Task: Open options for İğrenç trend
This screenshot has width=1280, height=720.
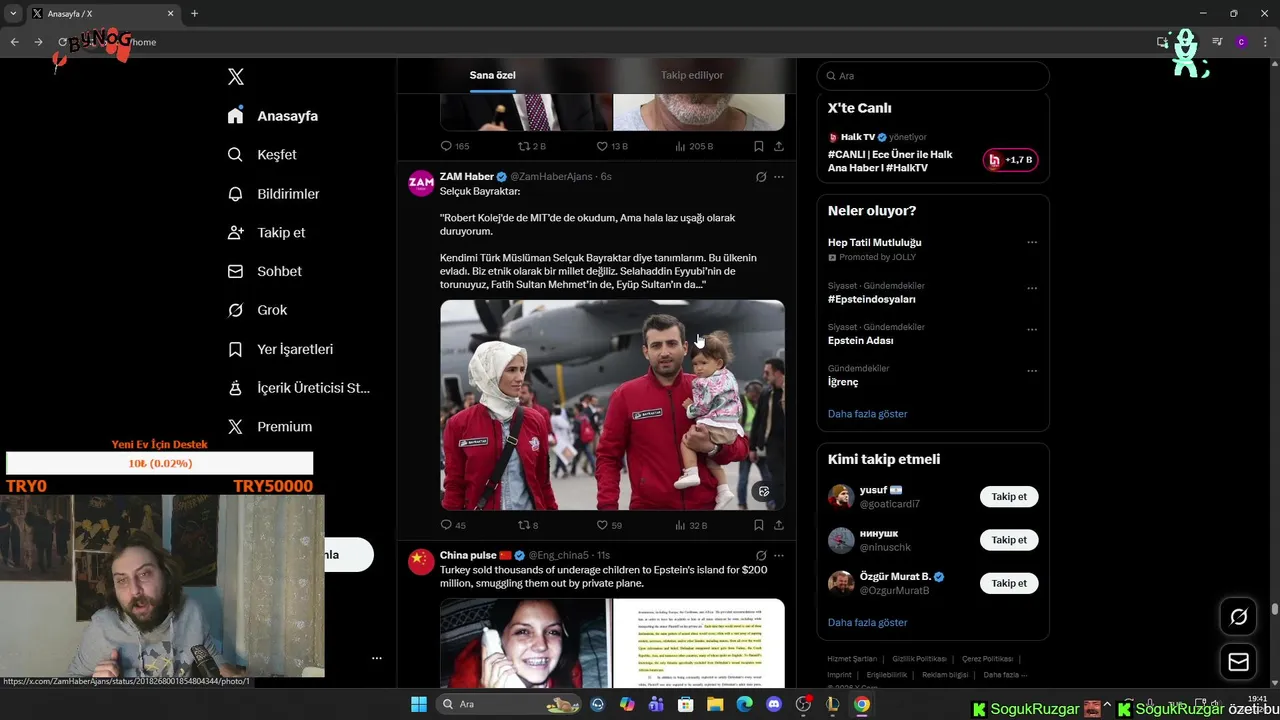Action: [x=1032, y=371]
